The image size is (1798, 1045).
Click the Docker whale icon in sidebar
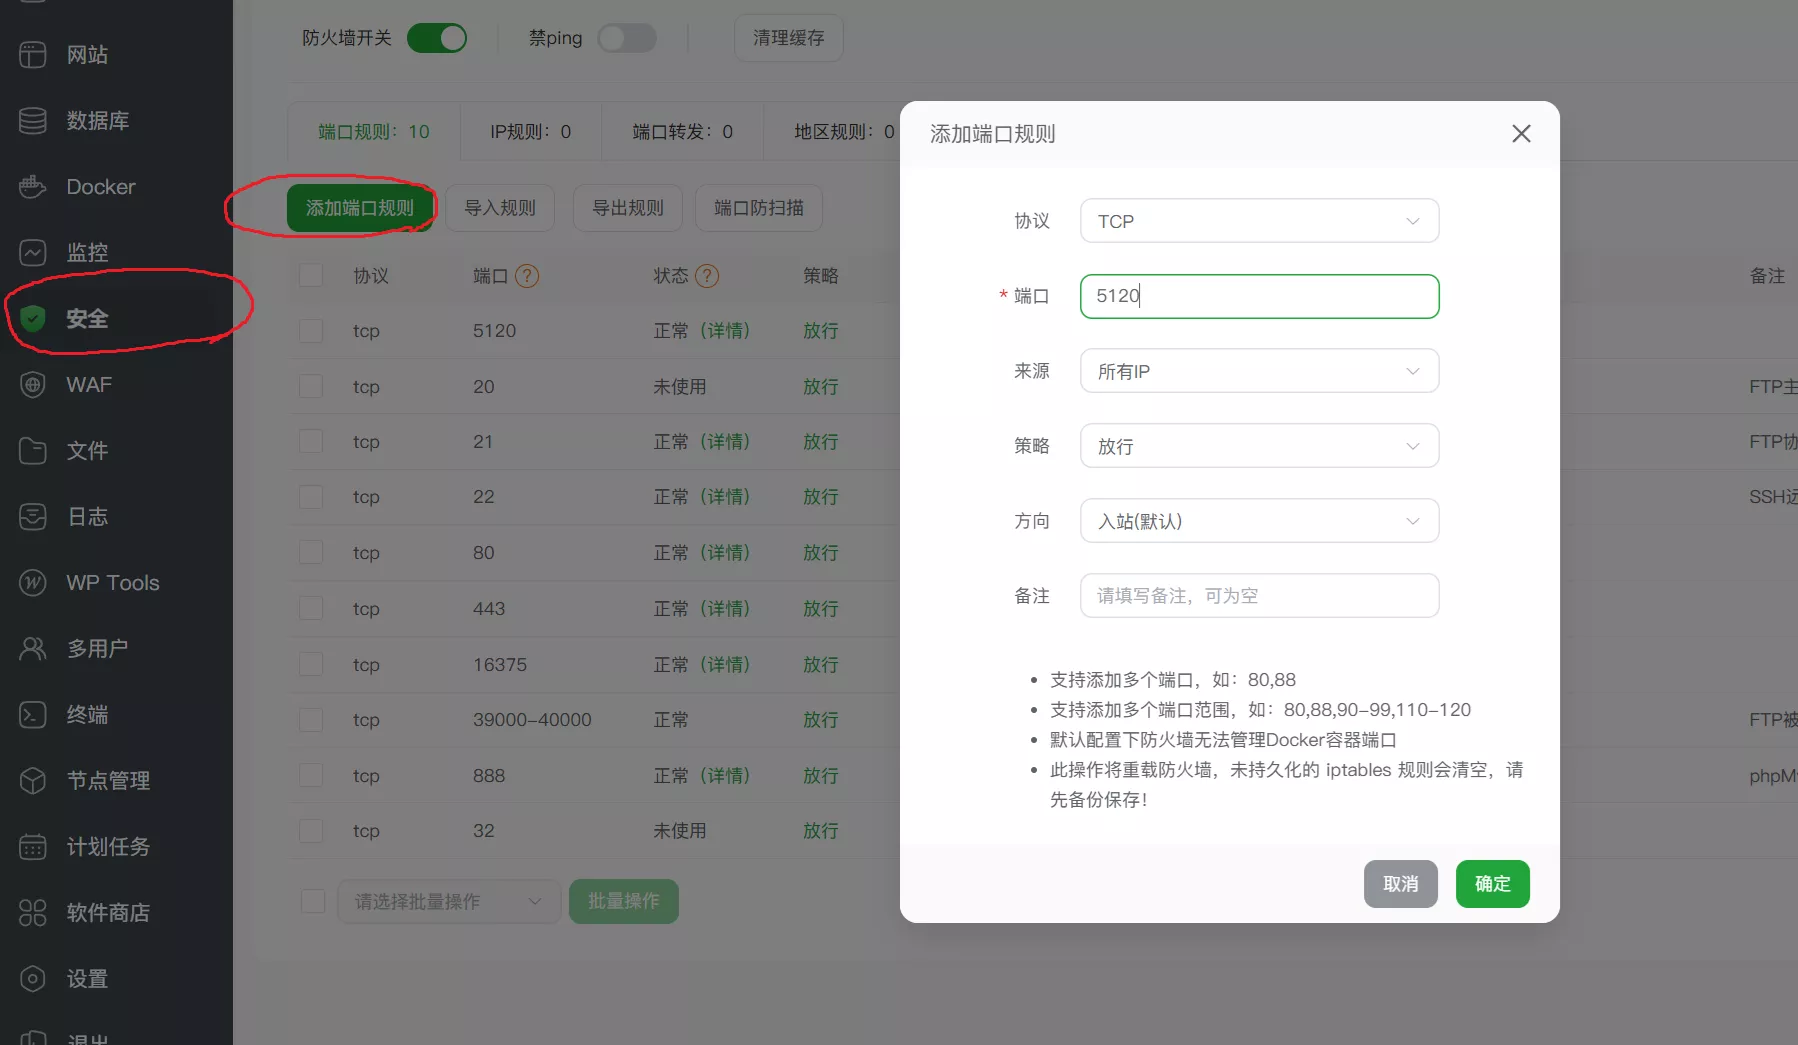[x=33, y=187]
